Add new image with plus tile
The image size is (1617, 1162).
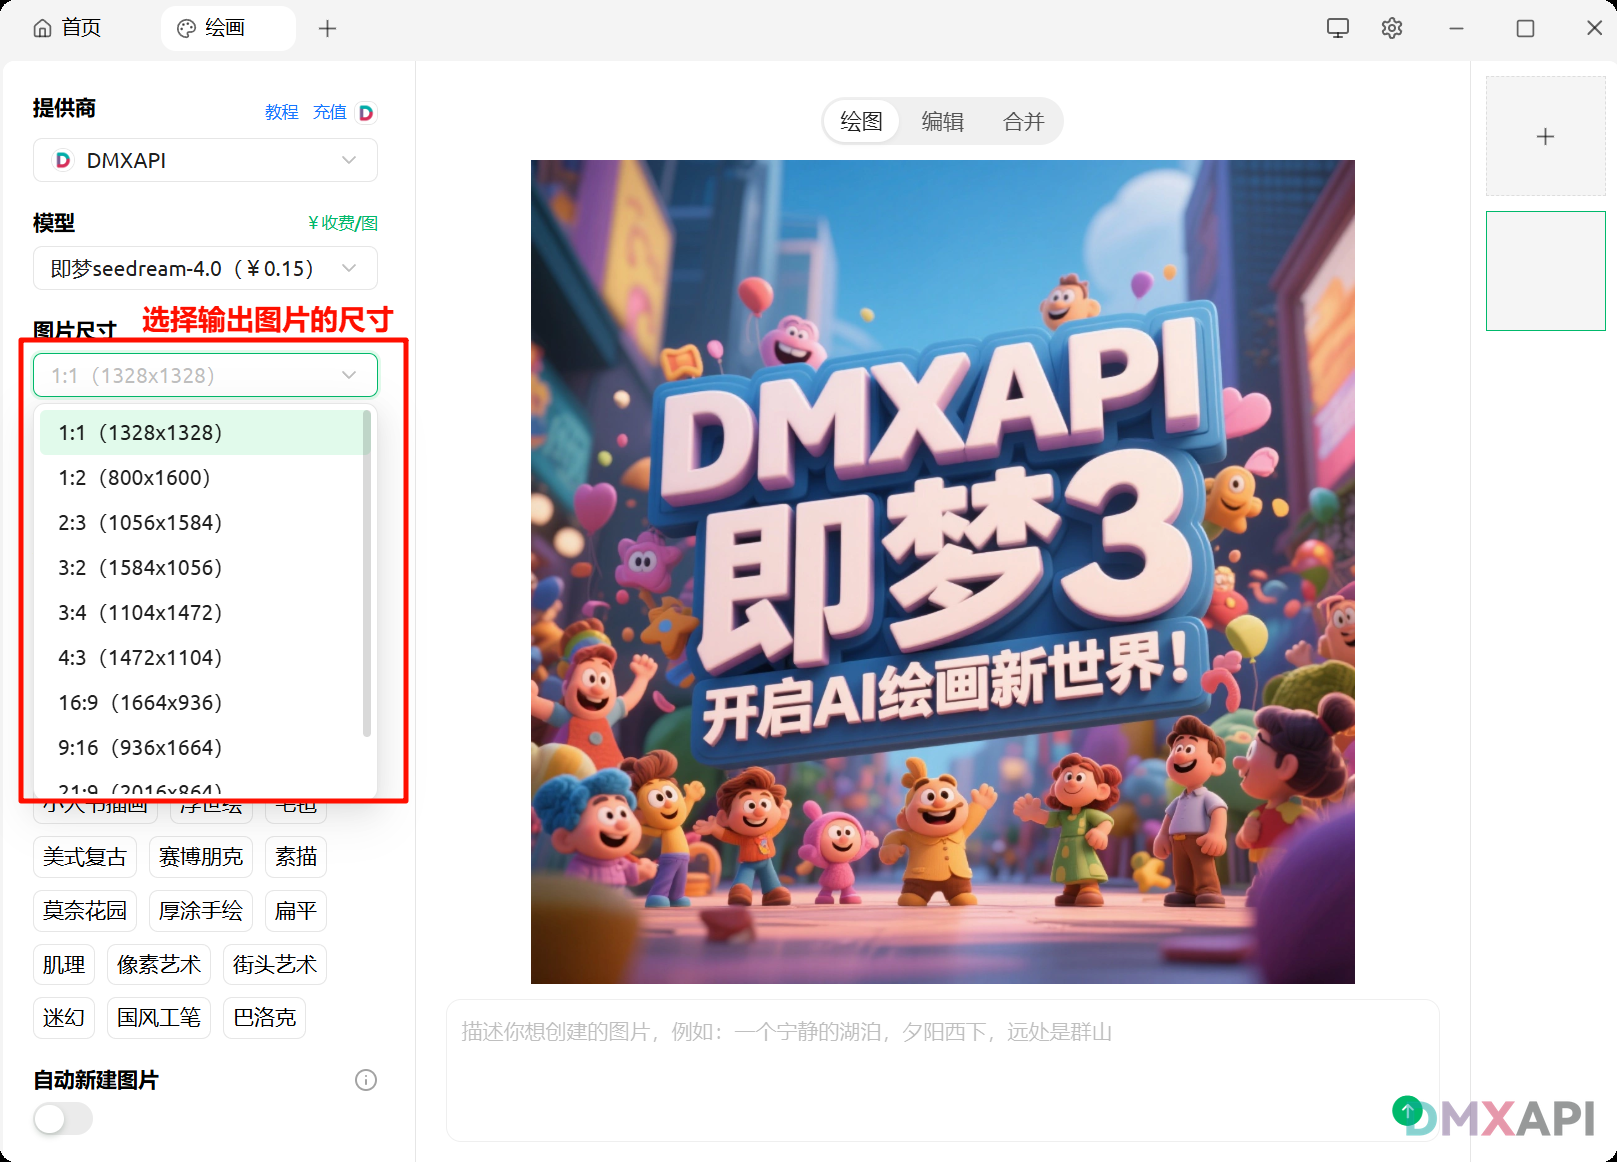(x=1545, y=136)
